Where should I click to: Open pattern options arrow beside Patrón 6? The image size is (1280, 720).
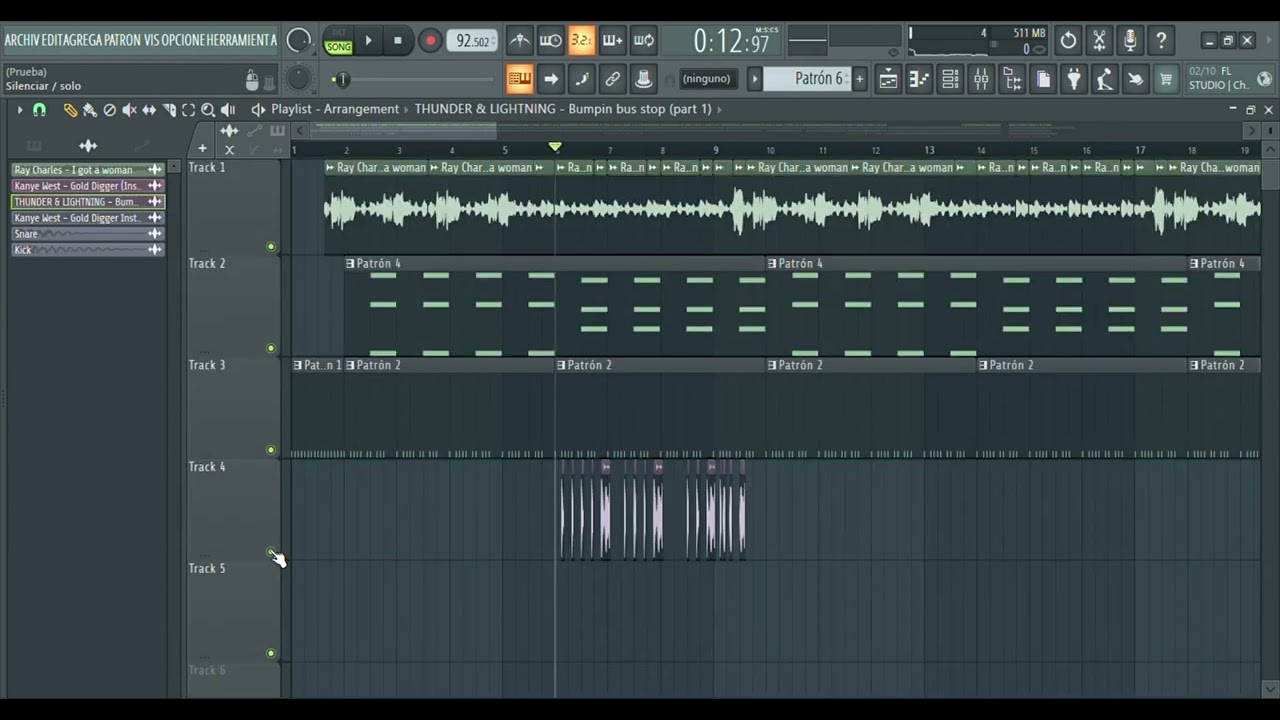(x=756, y=79)
